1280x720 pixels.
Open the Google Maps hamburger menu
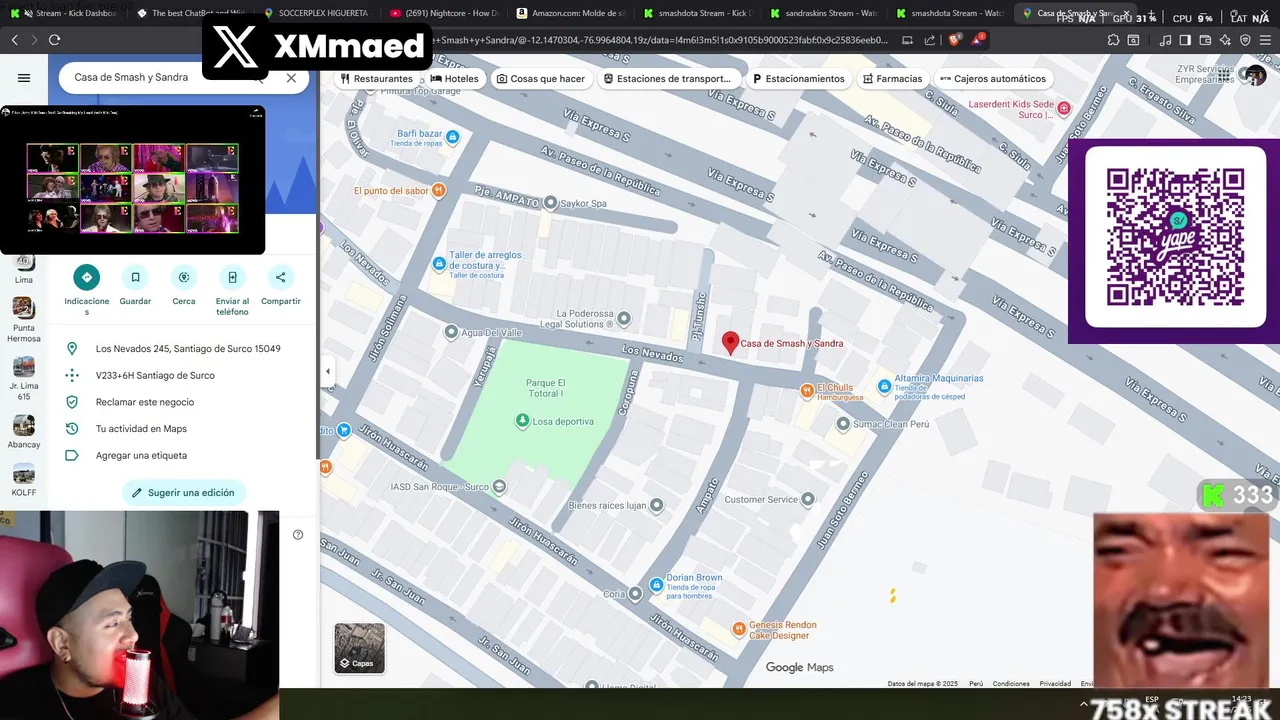pos(24,78)
